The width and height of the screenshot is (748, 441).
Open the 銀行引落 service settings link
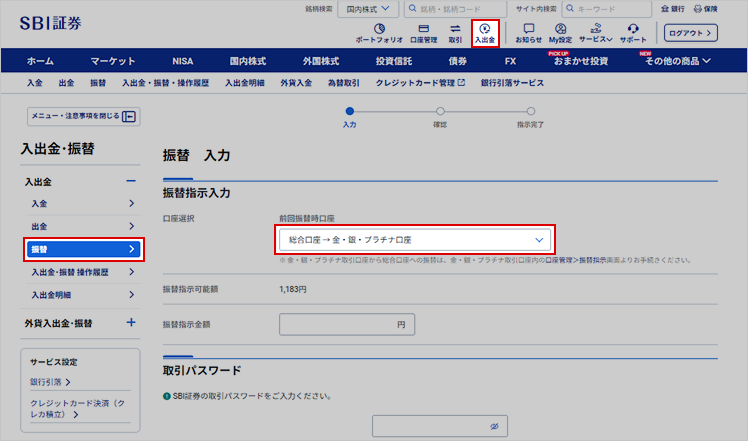click(x=50, y=382)
